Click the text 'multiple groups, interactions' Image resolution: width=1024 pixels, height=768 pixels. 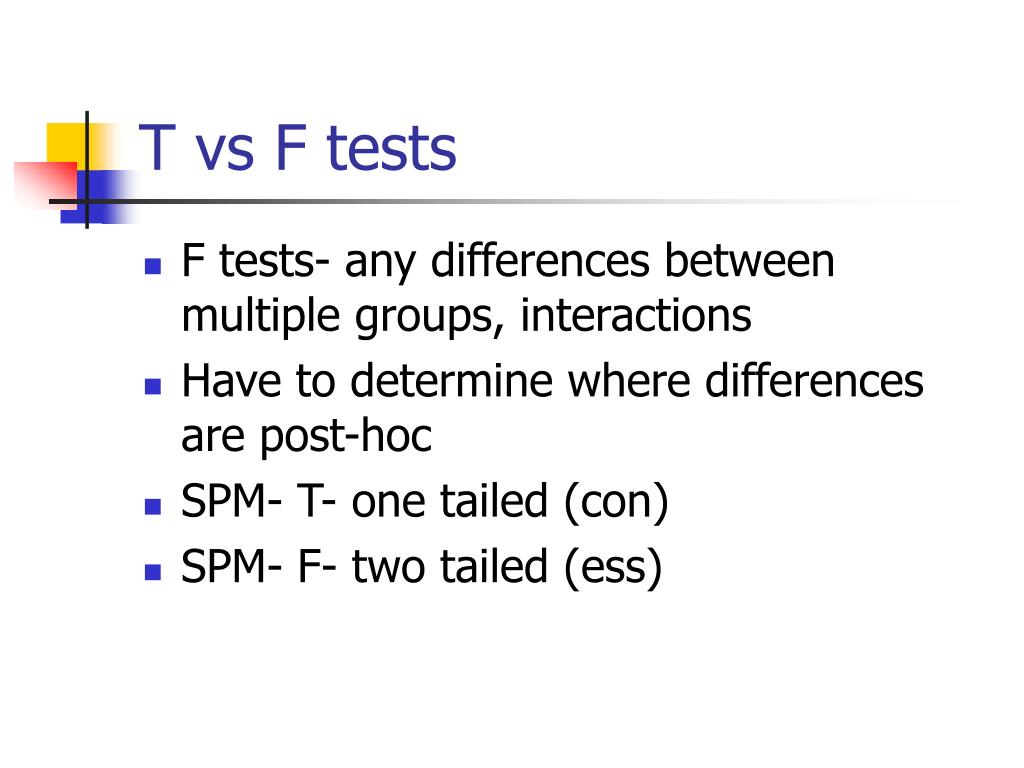click(466, 317)
